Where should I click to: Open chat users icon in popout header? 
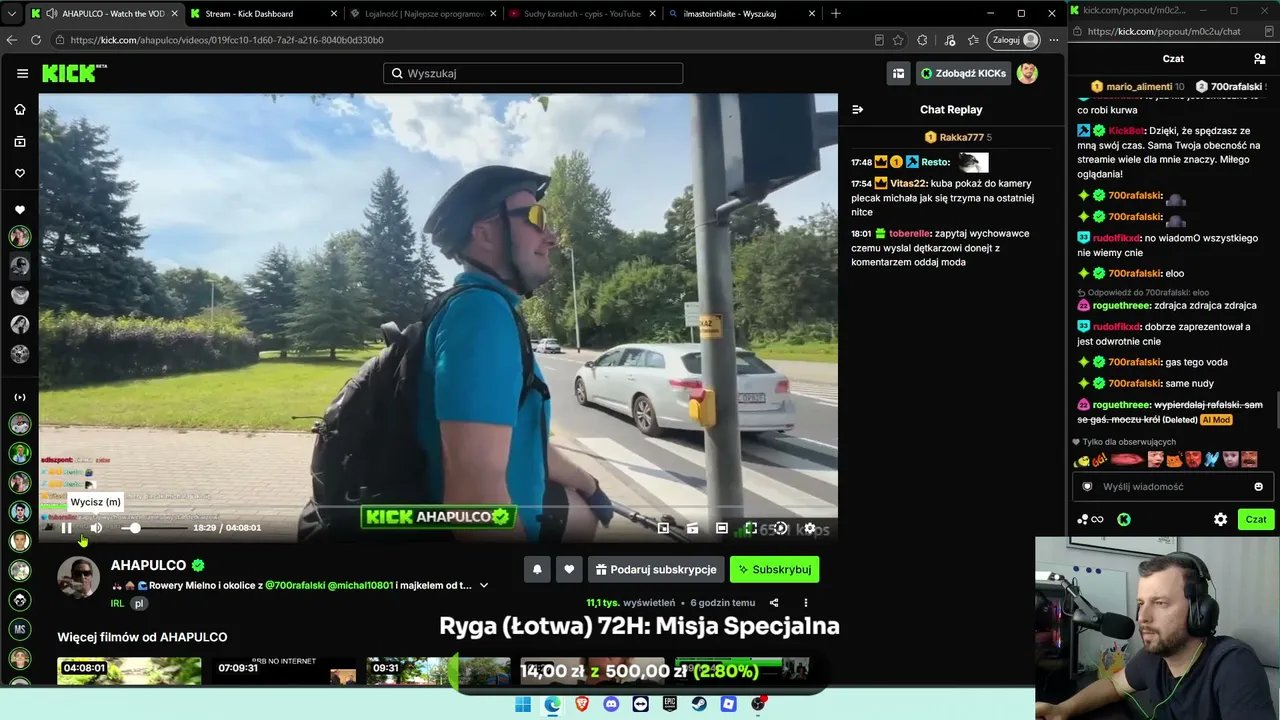tap(1259, 59)
